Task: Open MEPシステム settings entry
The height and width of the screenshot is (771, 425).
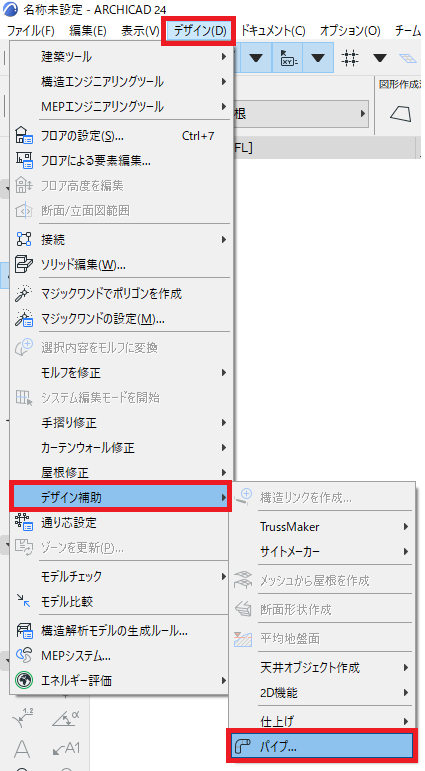Action: (x=120, y=655)
